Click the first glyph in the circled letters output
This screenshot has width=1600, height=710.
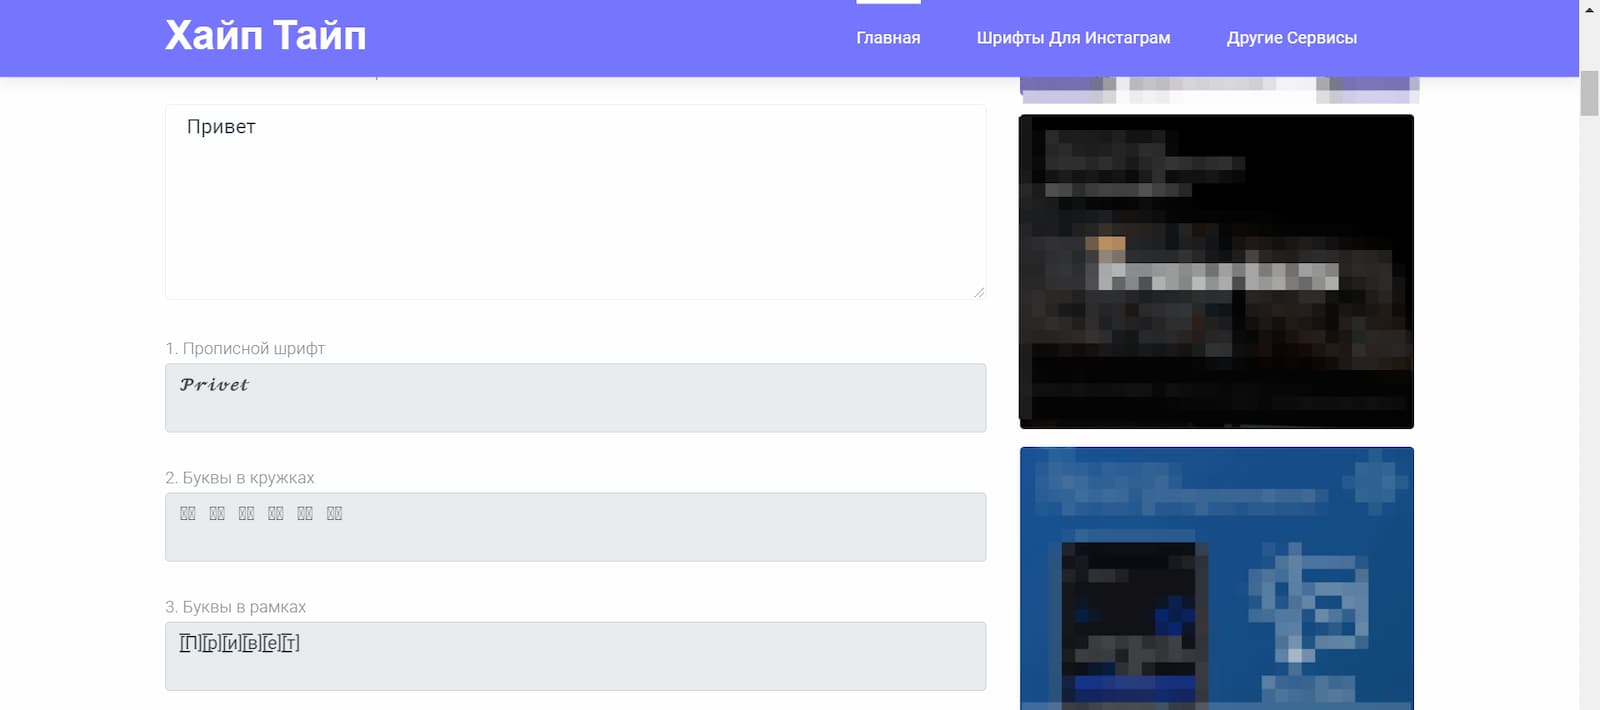188,514
